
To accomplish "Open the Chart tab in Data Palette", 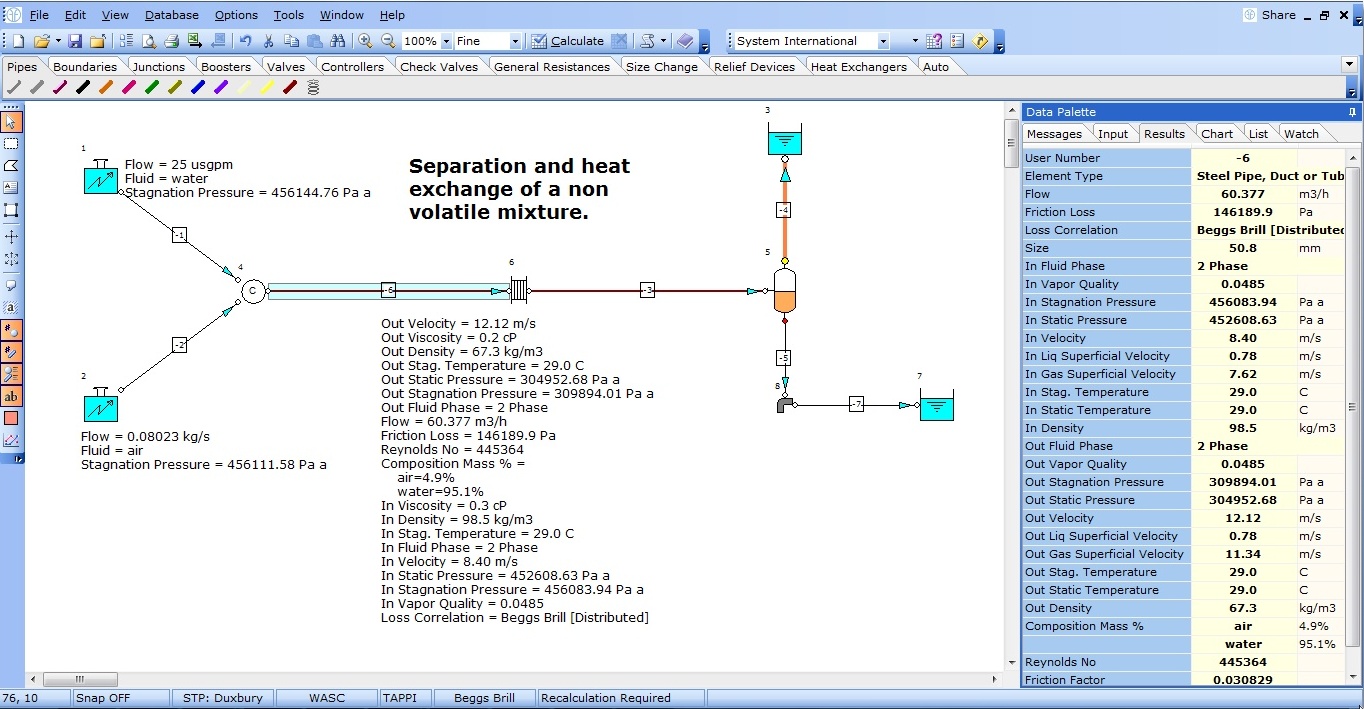I will 1217,134.
